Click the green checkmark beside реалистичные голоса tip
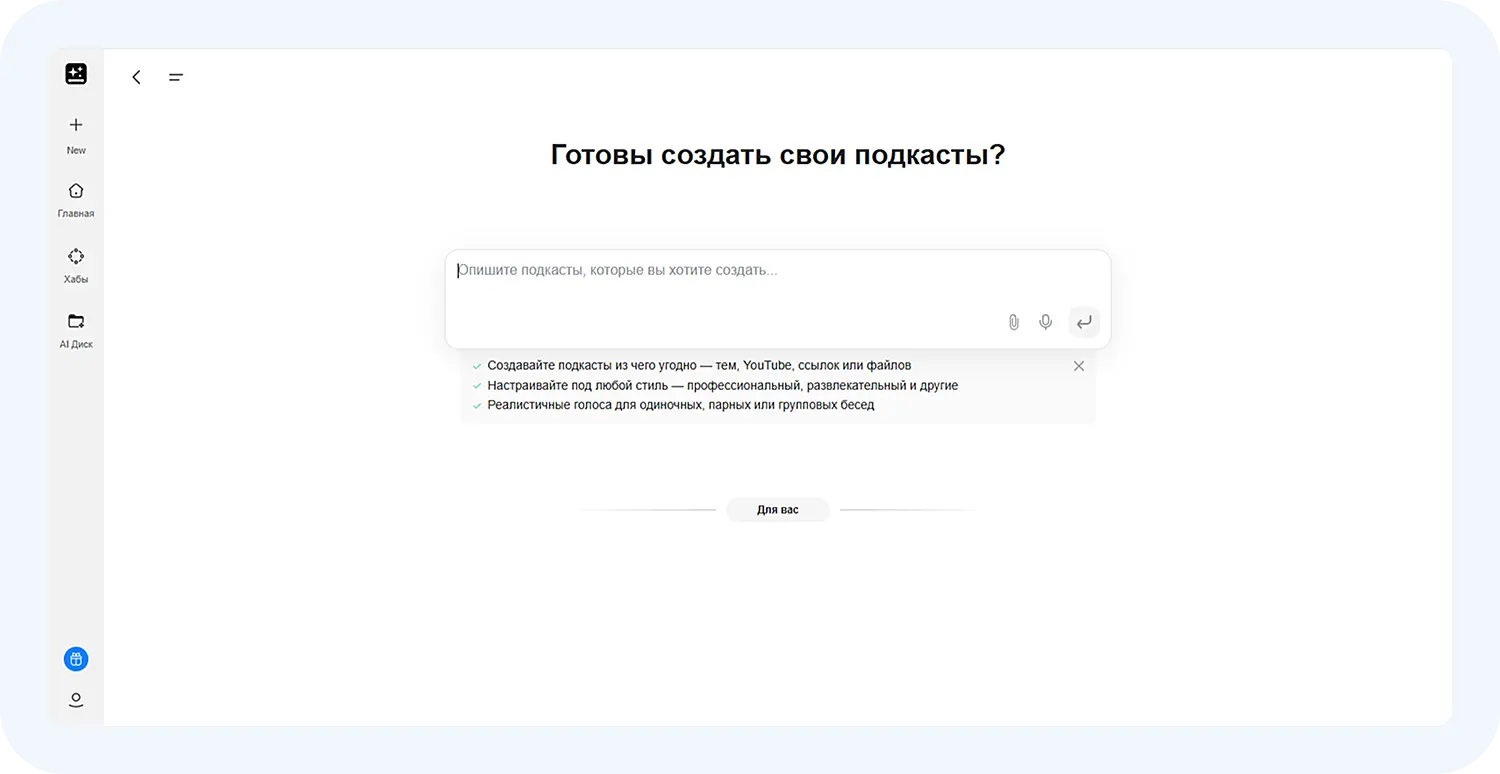 477,405
